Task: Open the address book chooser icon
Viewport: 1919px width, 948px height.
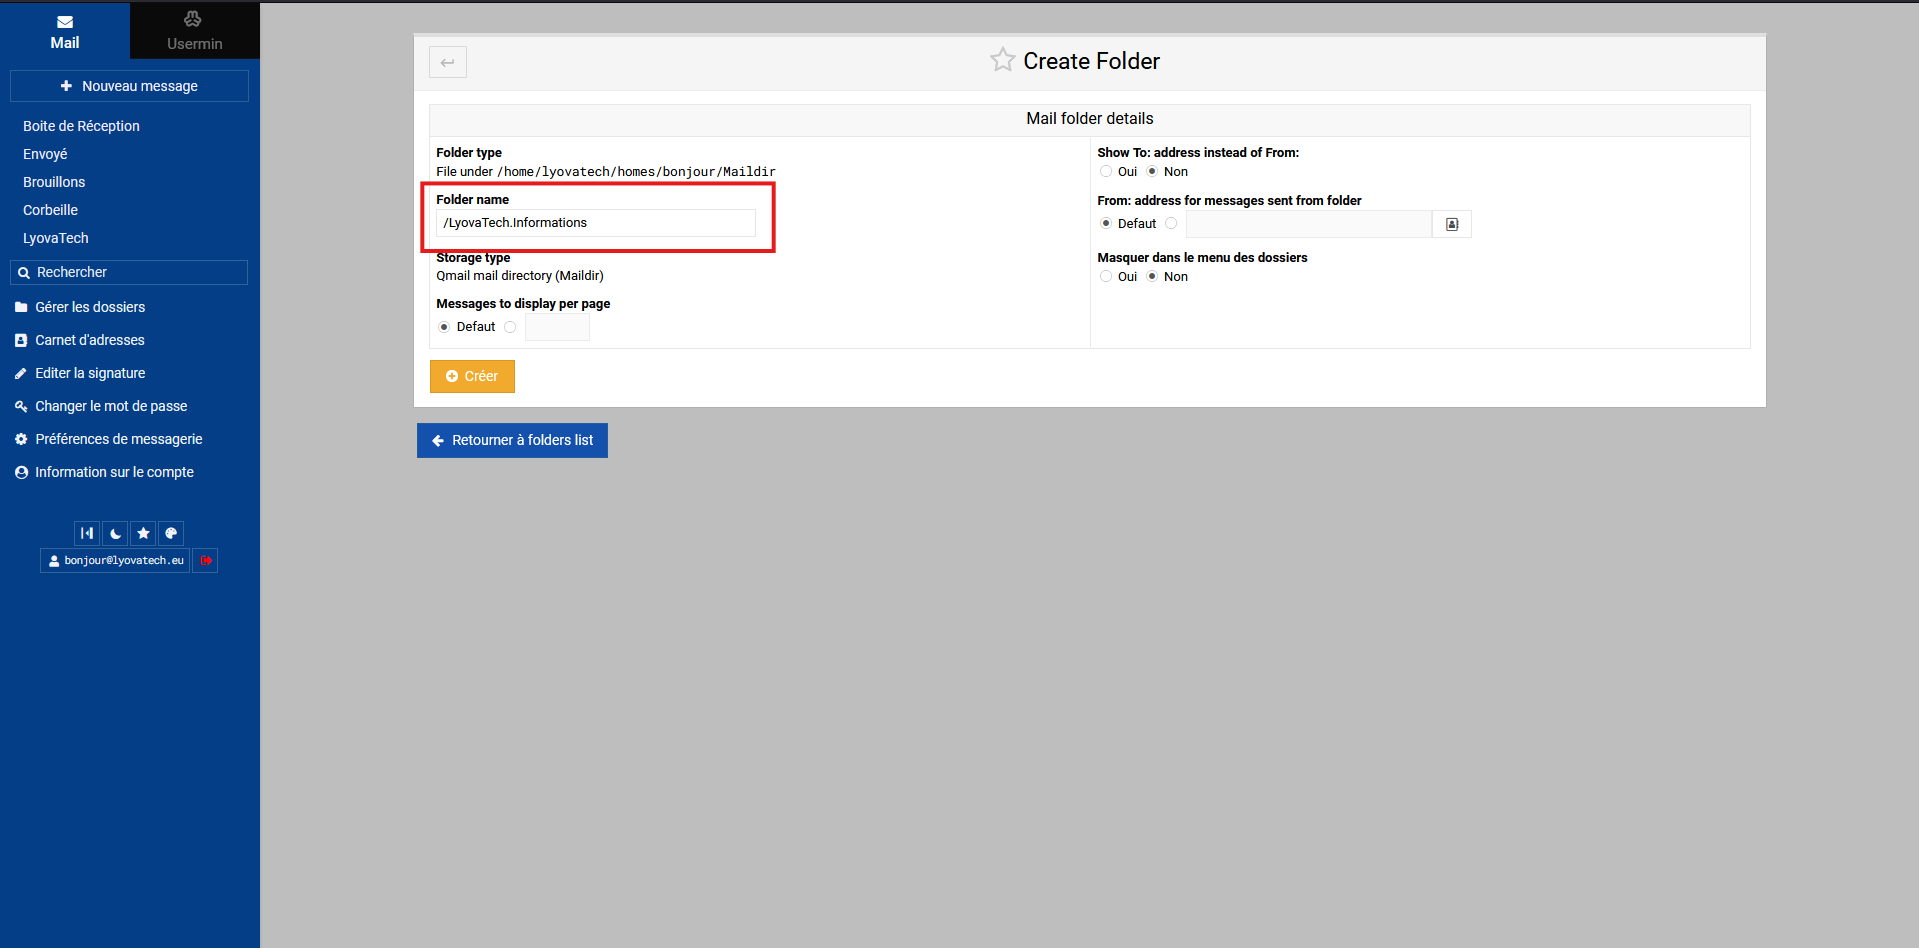Action: coord(1451,224)
